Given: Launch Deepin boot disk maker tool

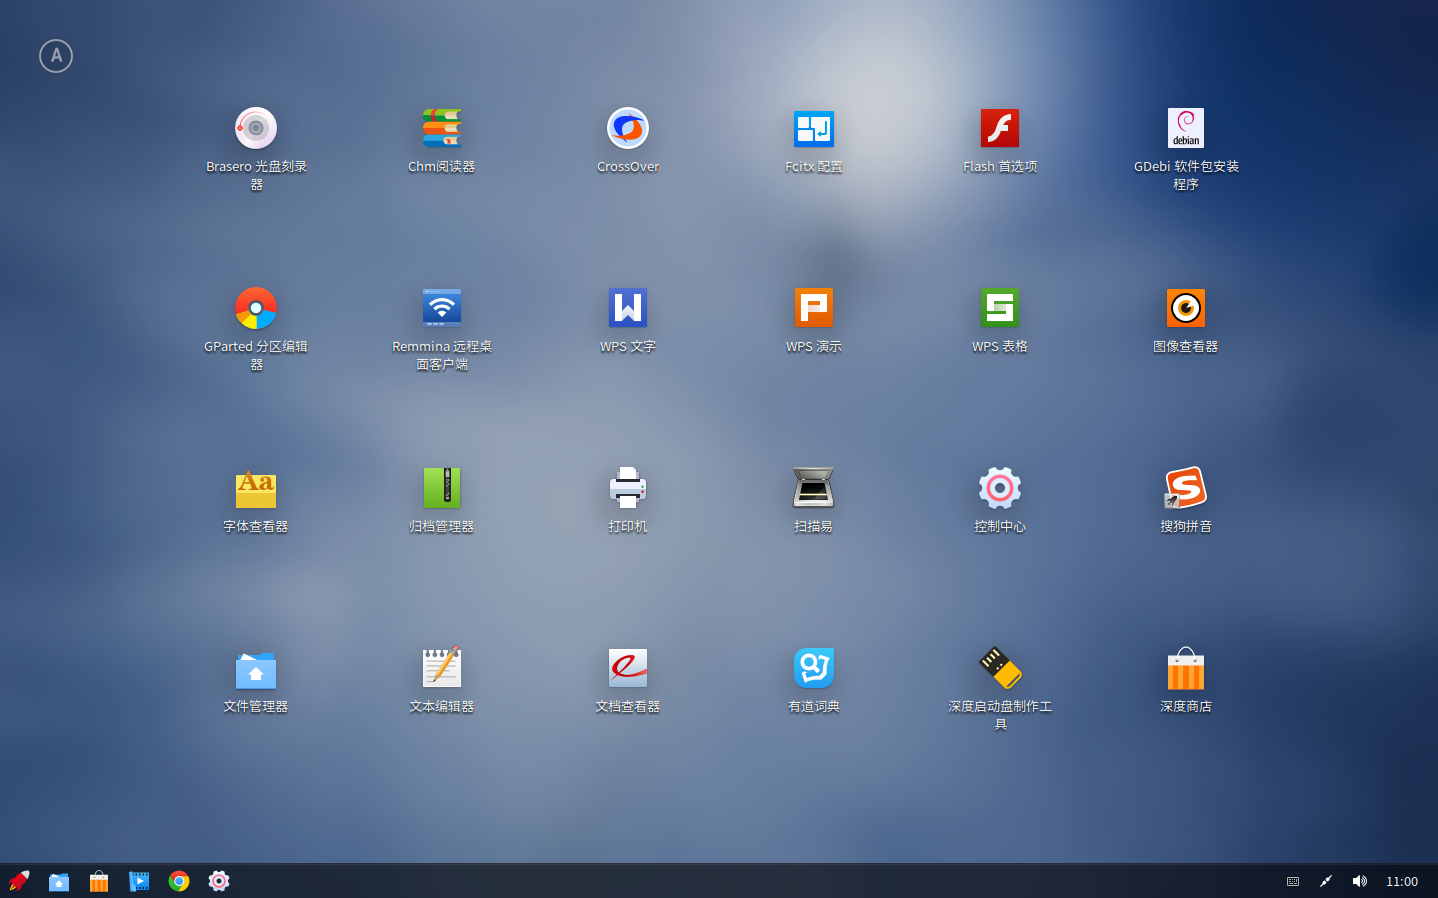Looking at the screenshot, I should point(999,669).
